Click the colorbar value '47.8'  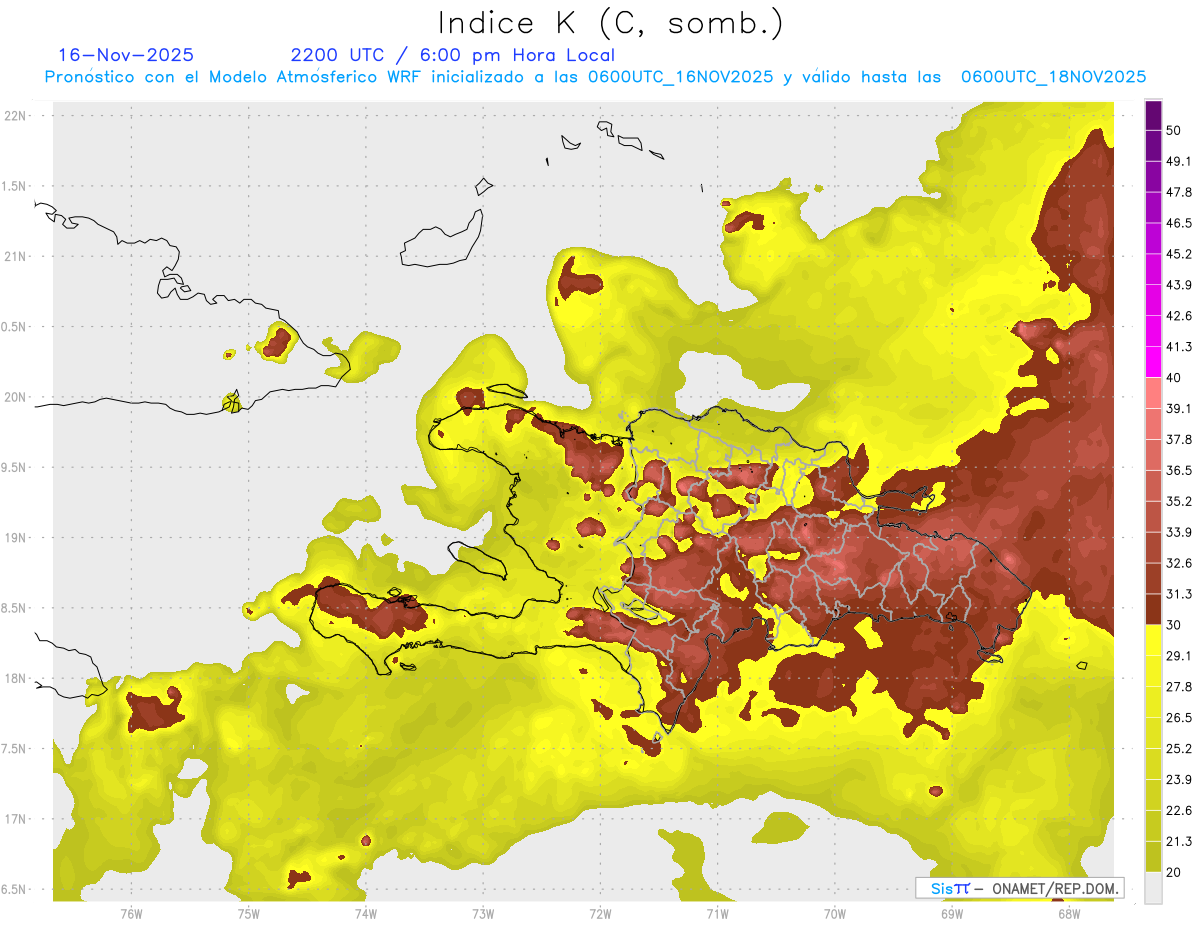click(x=1179, y=192)
